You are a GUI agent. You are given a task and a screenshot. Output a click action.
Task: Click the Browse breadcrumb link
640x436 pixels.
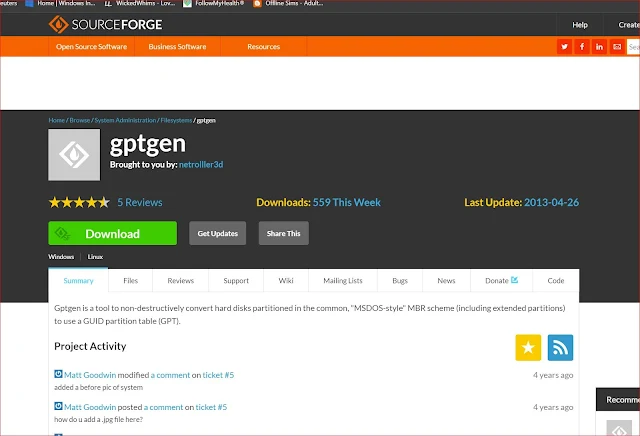click(x=80, y=120)
